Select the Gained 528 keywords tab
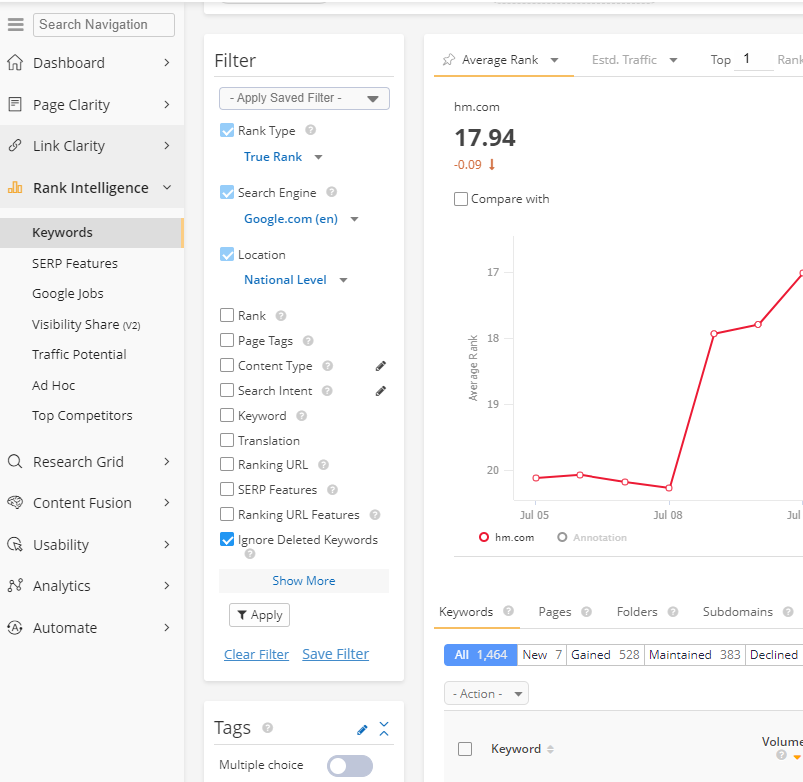The height and width of the screenshot is (782, 803). 604,655
